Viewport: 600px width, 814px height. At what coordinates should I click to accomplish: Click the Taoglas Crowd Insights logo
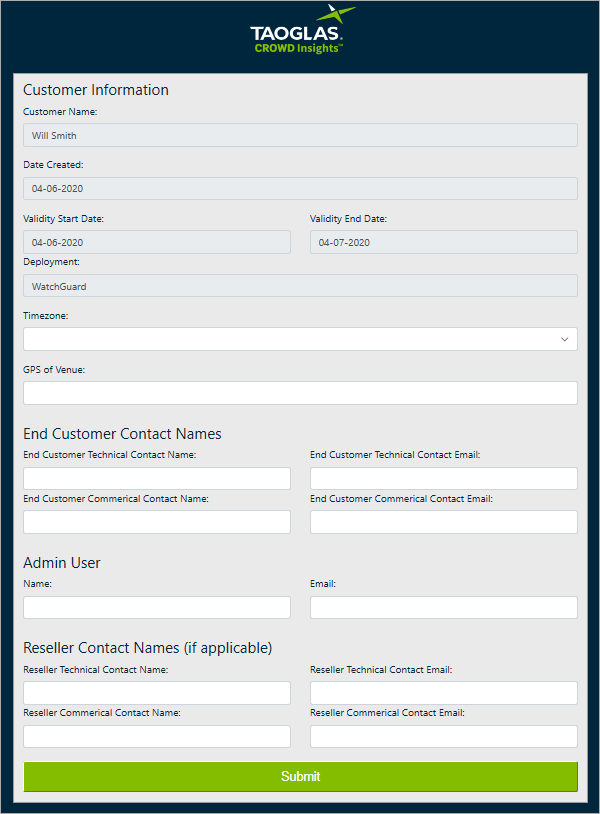(x=300, y=30)
